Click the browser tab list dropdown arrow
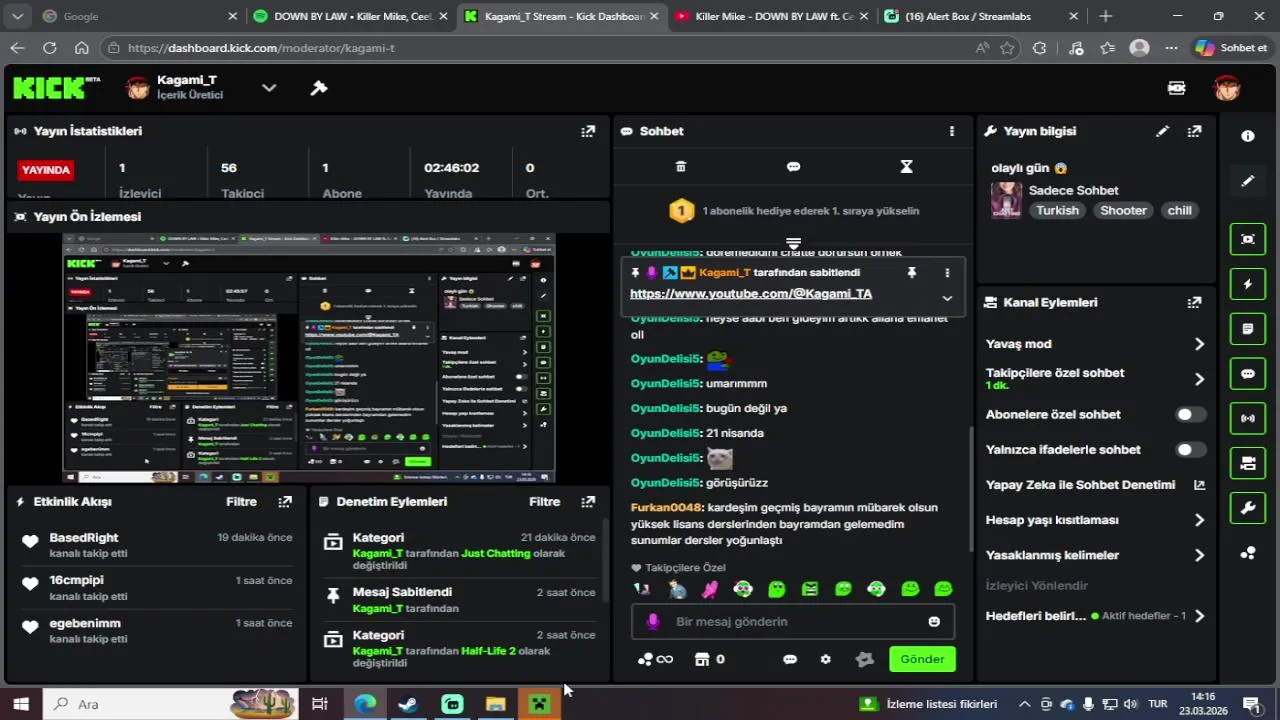The image size is (1280, 720). 17,16
